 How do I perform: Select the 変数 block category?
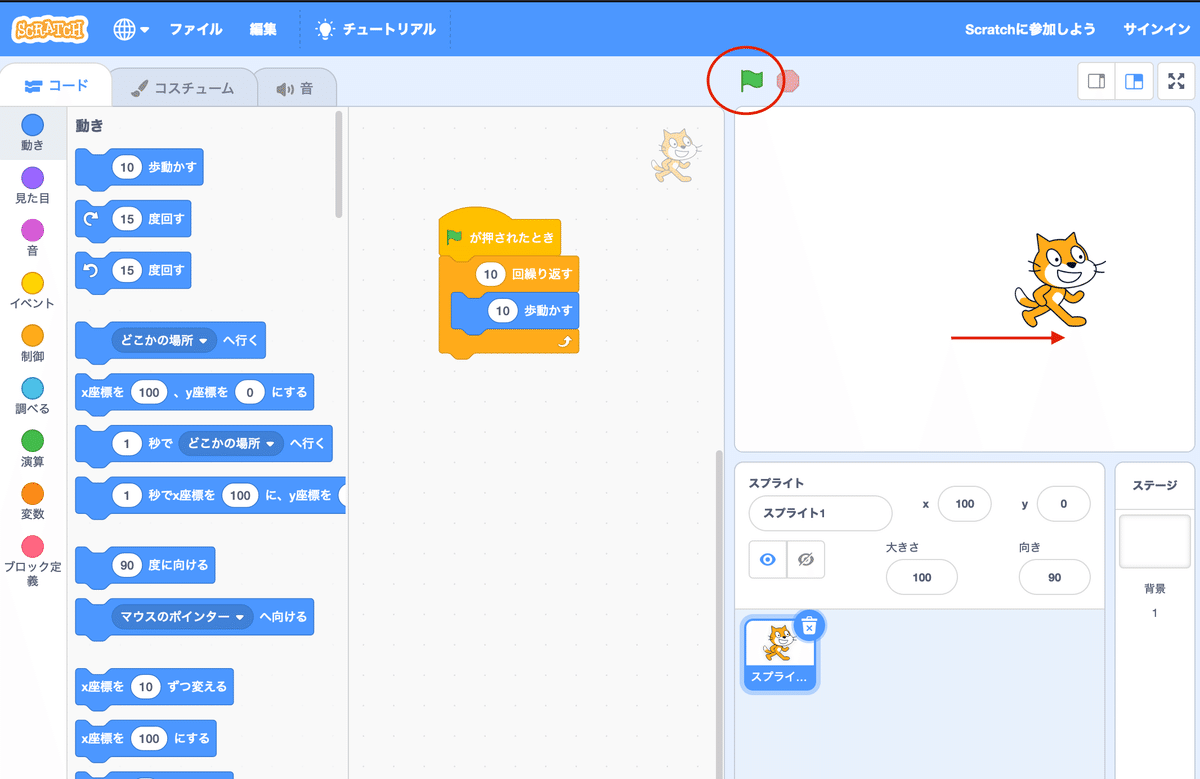pos(32,501)
